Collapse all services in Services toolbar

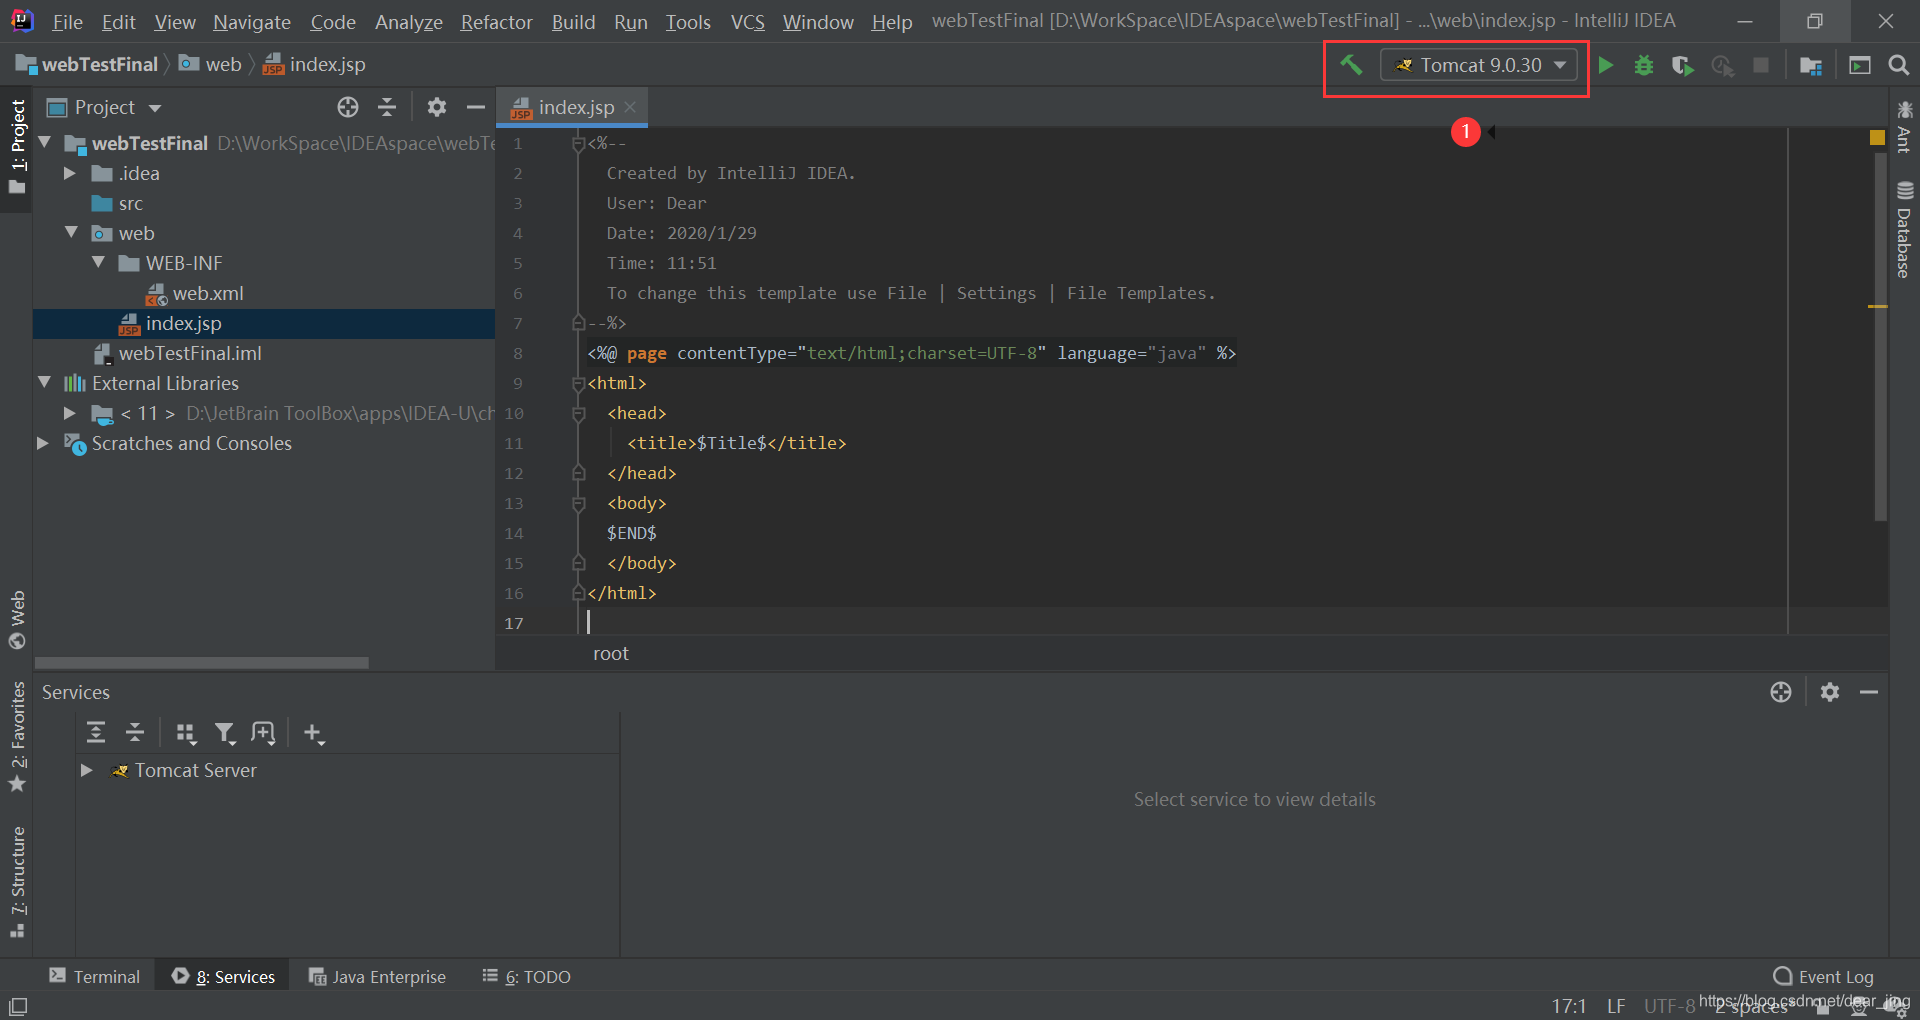[135, 733]
